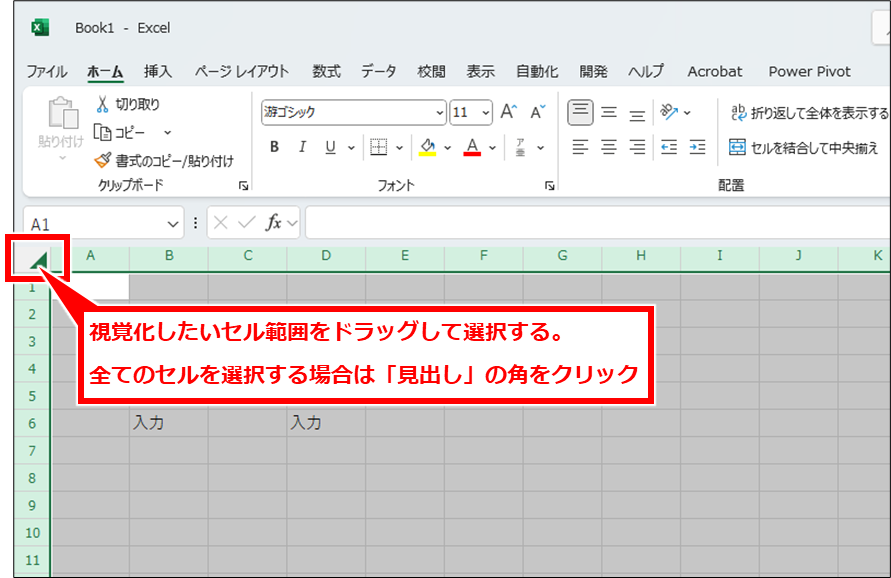Open the Font group dialog launcher
Image resolution: width=891 pixels, height=578 pixels.
click(x=549, y=186)
